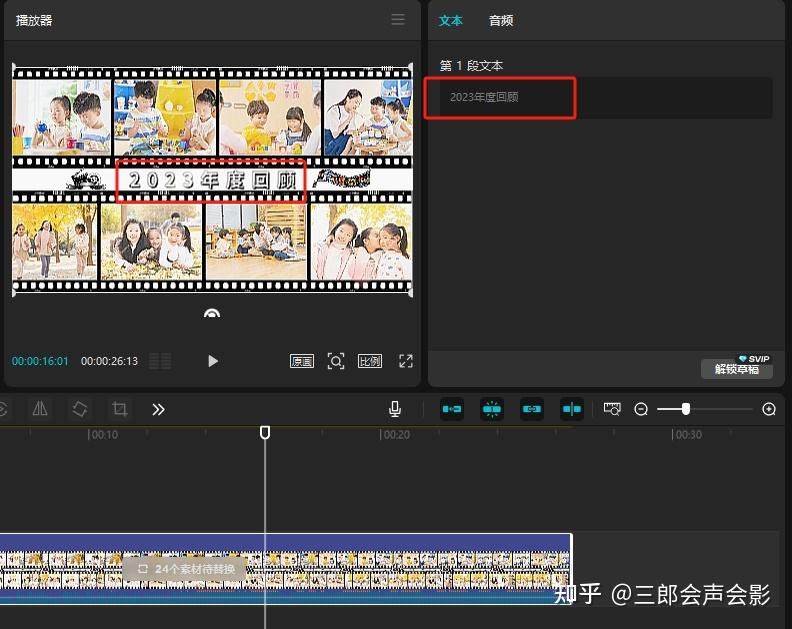
Task: Click the grid layout icon beside timecode
Action: [160, 361]
